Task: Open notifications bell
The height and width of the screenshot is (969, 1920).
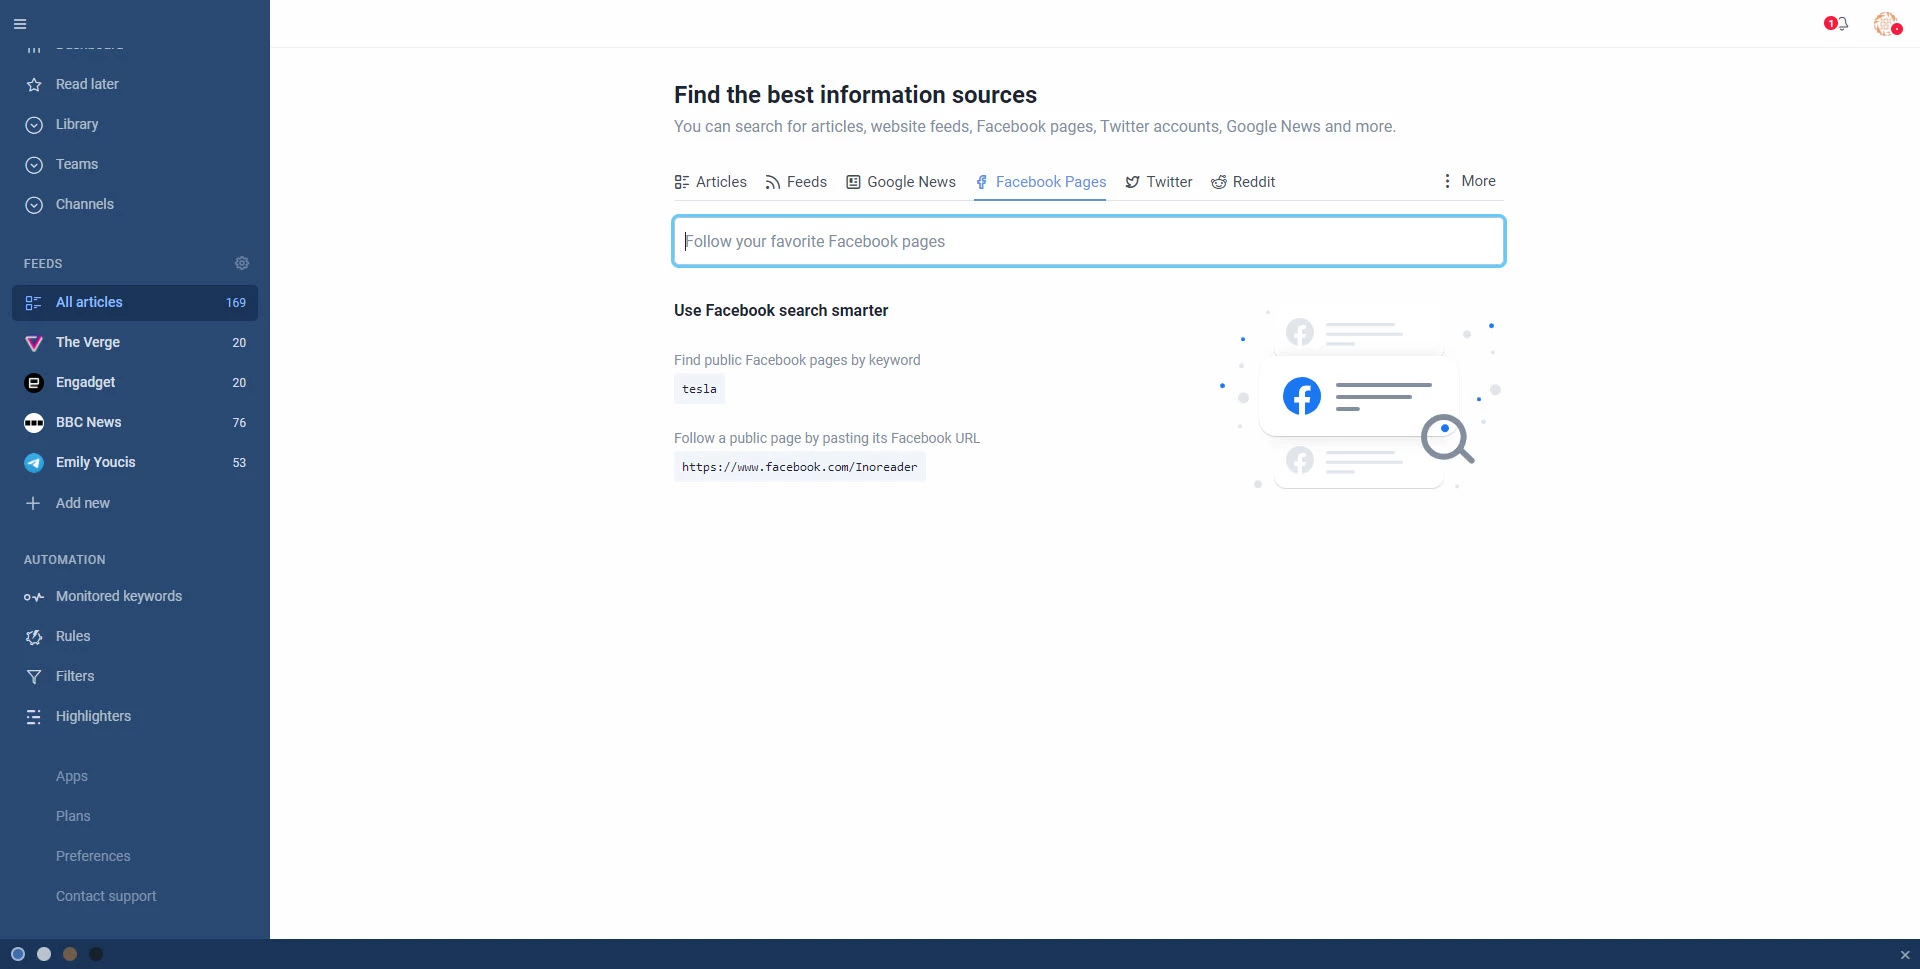Action: pyautogui.click(x=1841, y=24)
